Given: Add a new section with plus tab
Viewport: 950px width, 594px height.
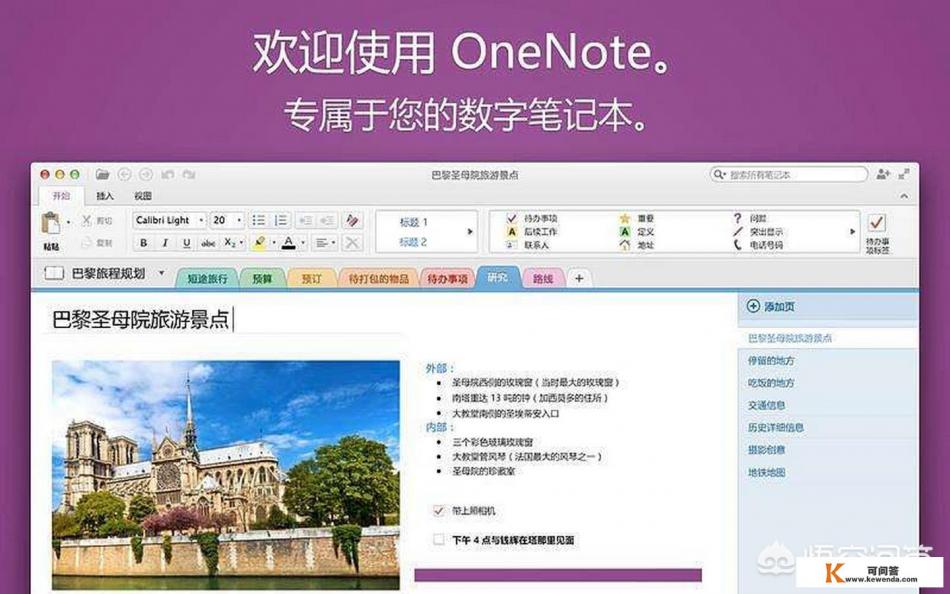Looking at the screenshot, I should (579, 278).
